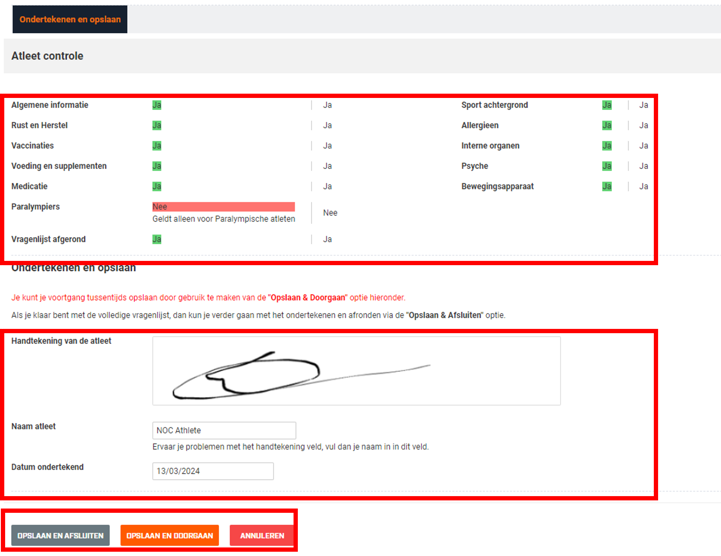Image resolution: width=721 pixels, height=556 pixels.
Task: Click the Opslaan en Doorgaan button
Action: point(170,535)
